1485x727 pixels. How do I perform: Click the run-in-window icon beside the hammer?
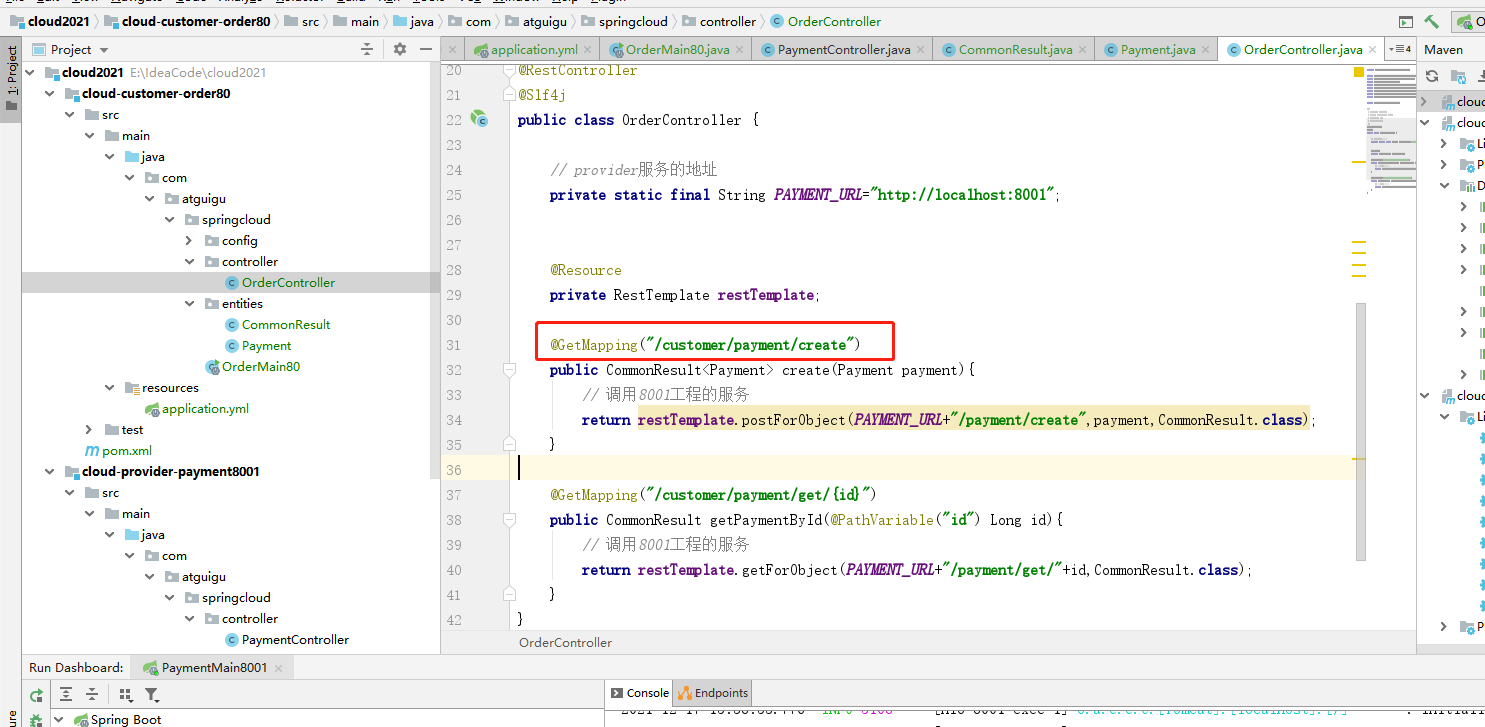pyautogui.click(x=1406, y=21)
